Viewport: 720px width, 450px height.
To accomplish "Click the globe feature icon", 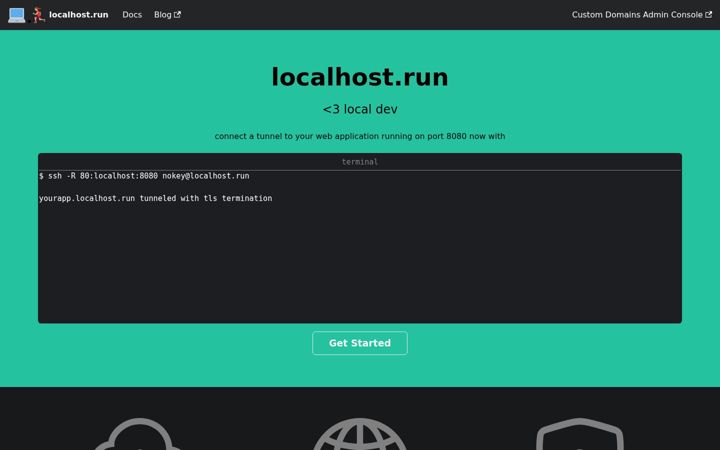I will click(360, 434).
